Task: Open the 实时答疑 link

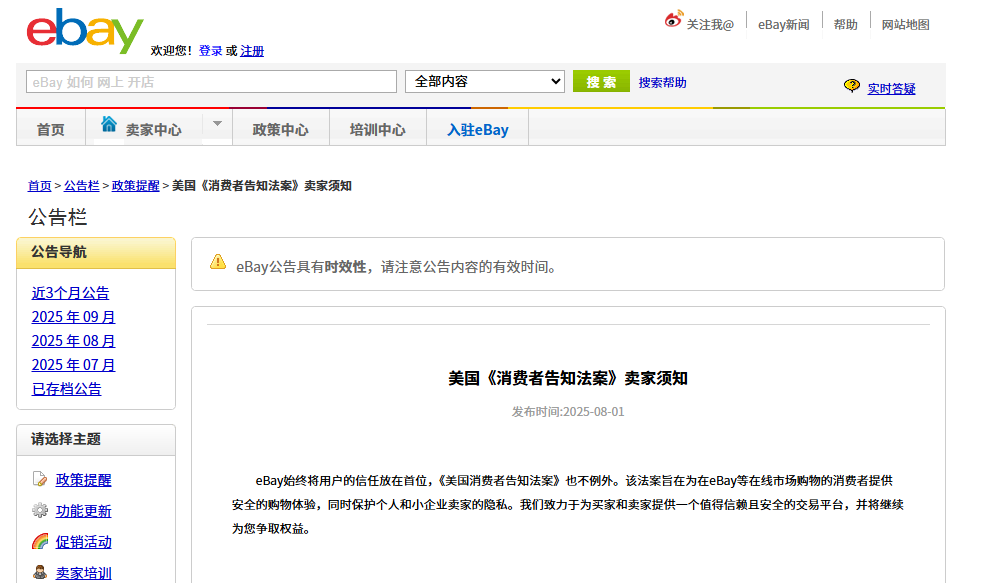Action: coord(891,88)
